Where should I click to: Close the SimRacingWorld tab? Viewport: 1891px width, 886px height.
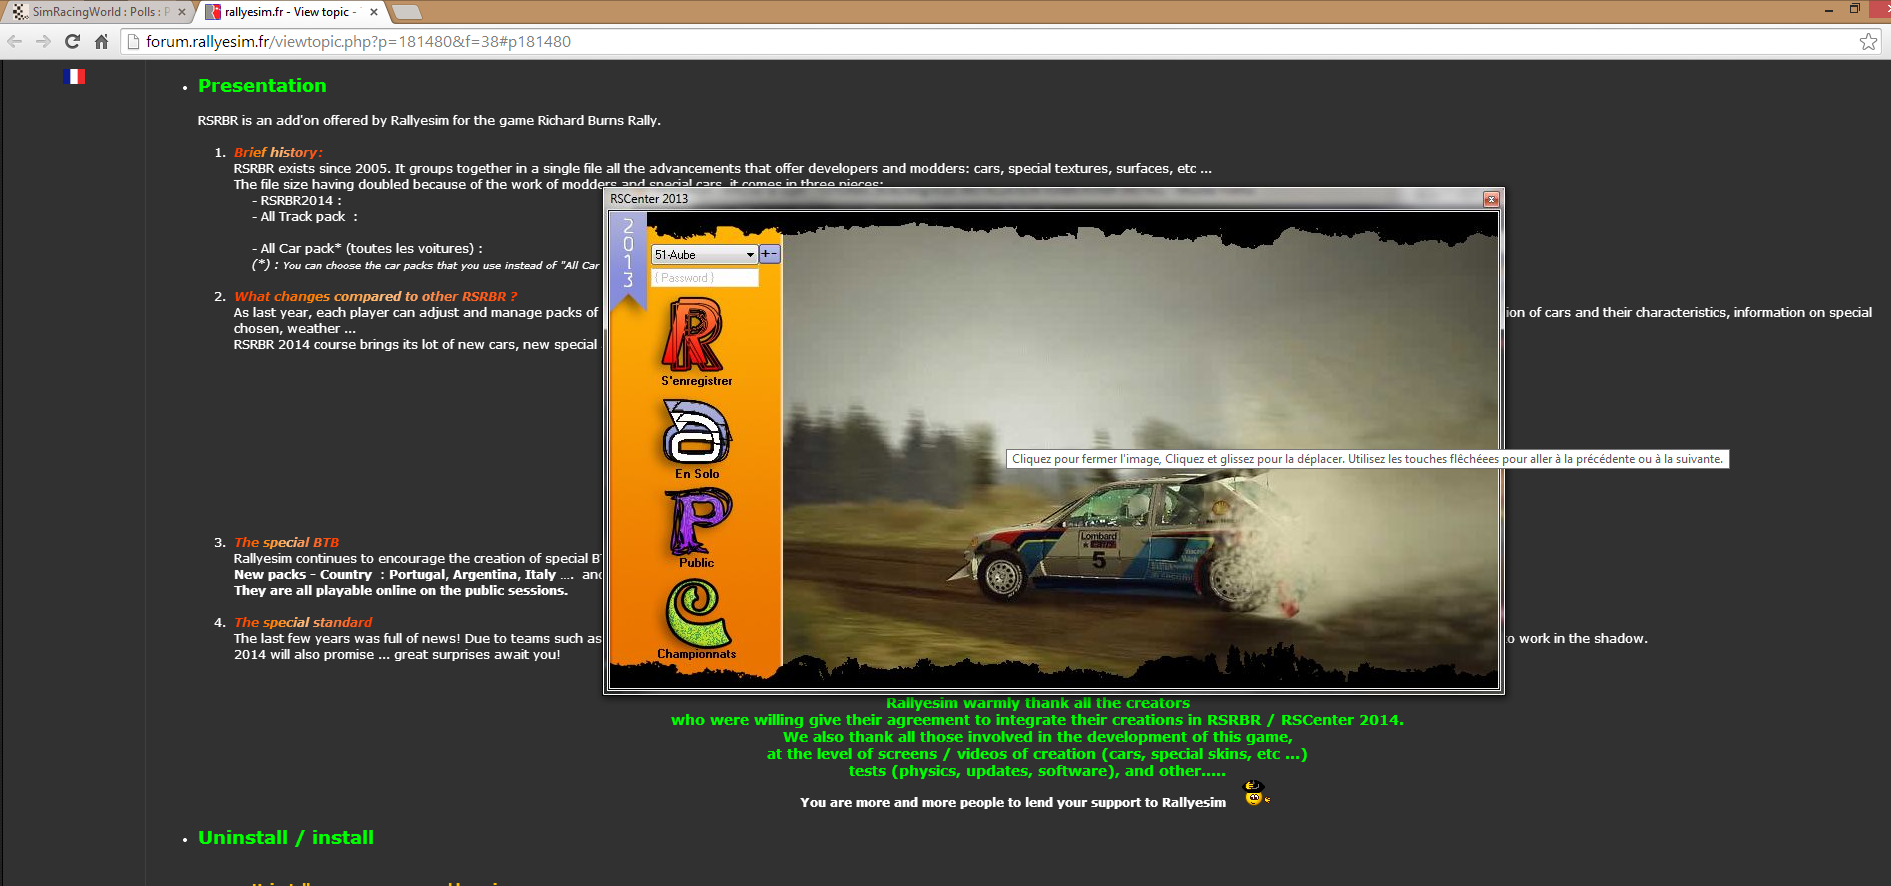(182, 12)
